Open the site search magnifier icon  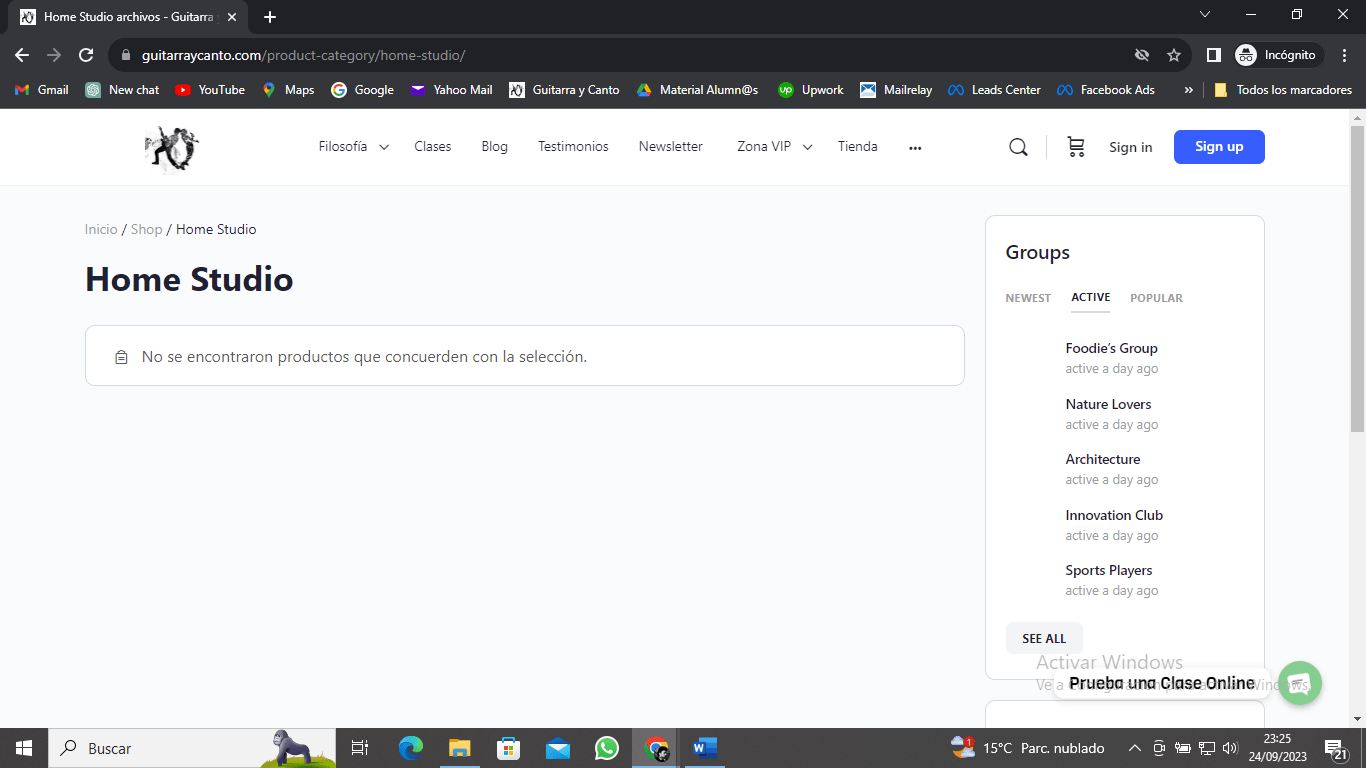[x=1018, y=147]
